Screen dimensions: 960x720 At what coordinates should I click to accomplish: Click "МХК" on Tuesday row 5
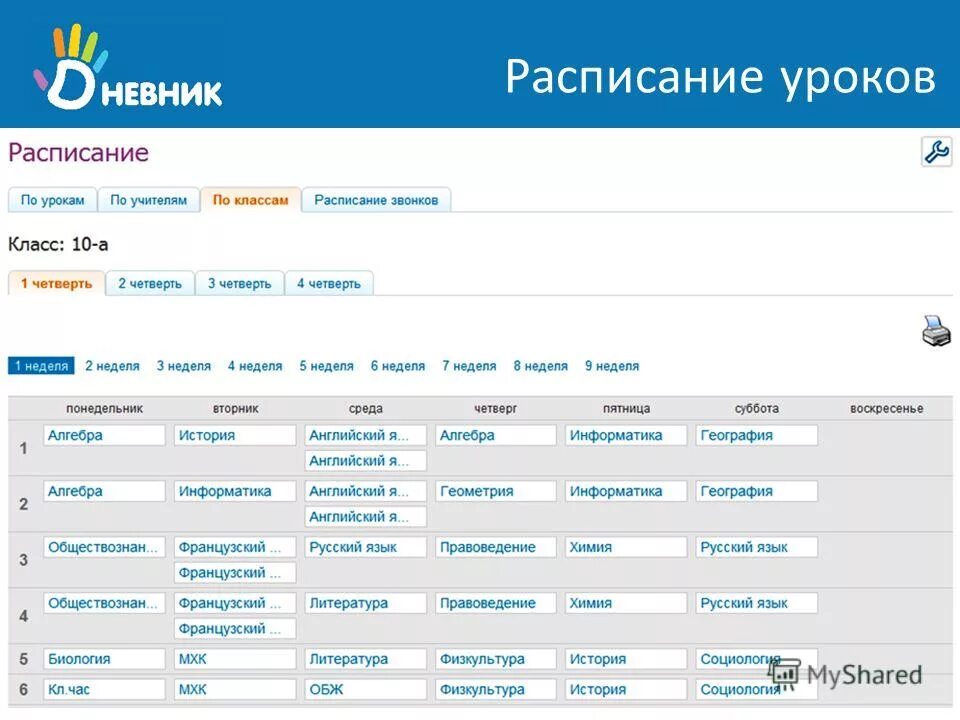(234, 659)
